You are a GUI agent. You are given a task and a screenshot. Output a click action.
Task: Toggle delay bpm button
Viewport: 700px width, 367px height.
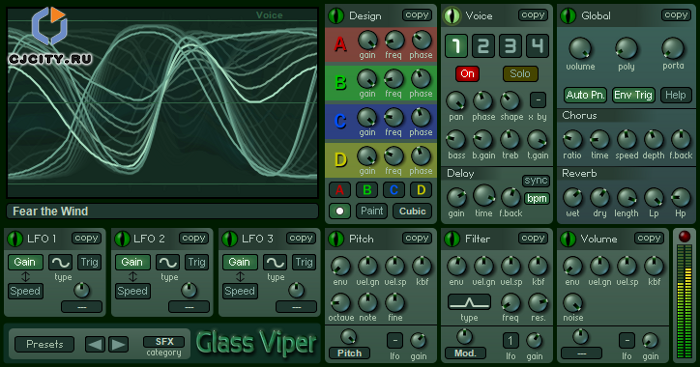[536, 198]
